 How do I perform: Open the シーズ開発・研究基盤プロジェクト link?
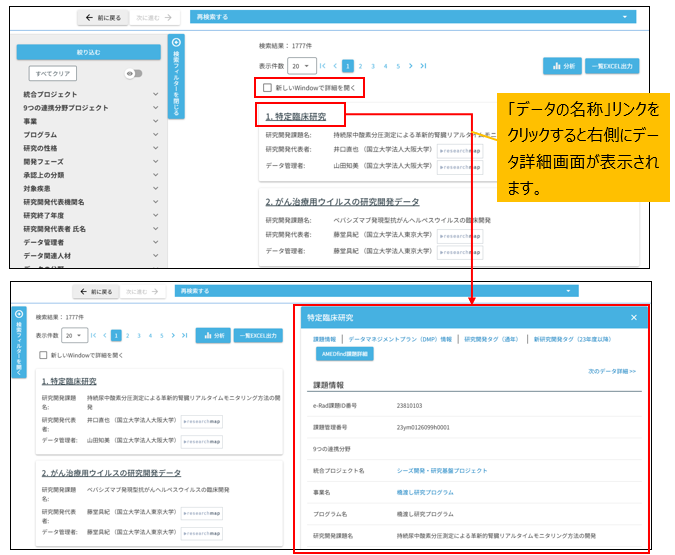[441, 470]
